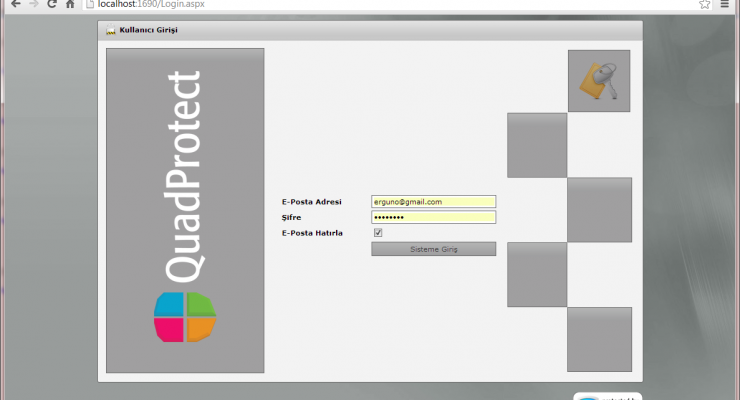Image resolution: width=740 pixels, height=400 pixels.
Task: Click the QuadProtect colored logo
Action: 185,317
